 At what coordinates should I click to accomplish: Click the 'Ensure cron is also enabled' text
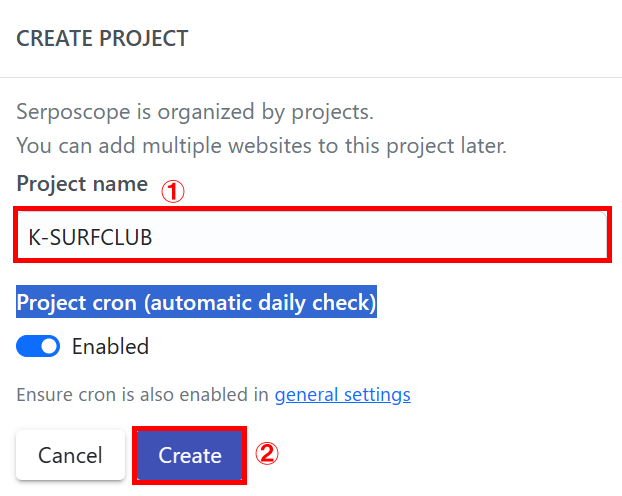point(144,394)
